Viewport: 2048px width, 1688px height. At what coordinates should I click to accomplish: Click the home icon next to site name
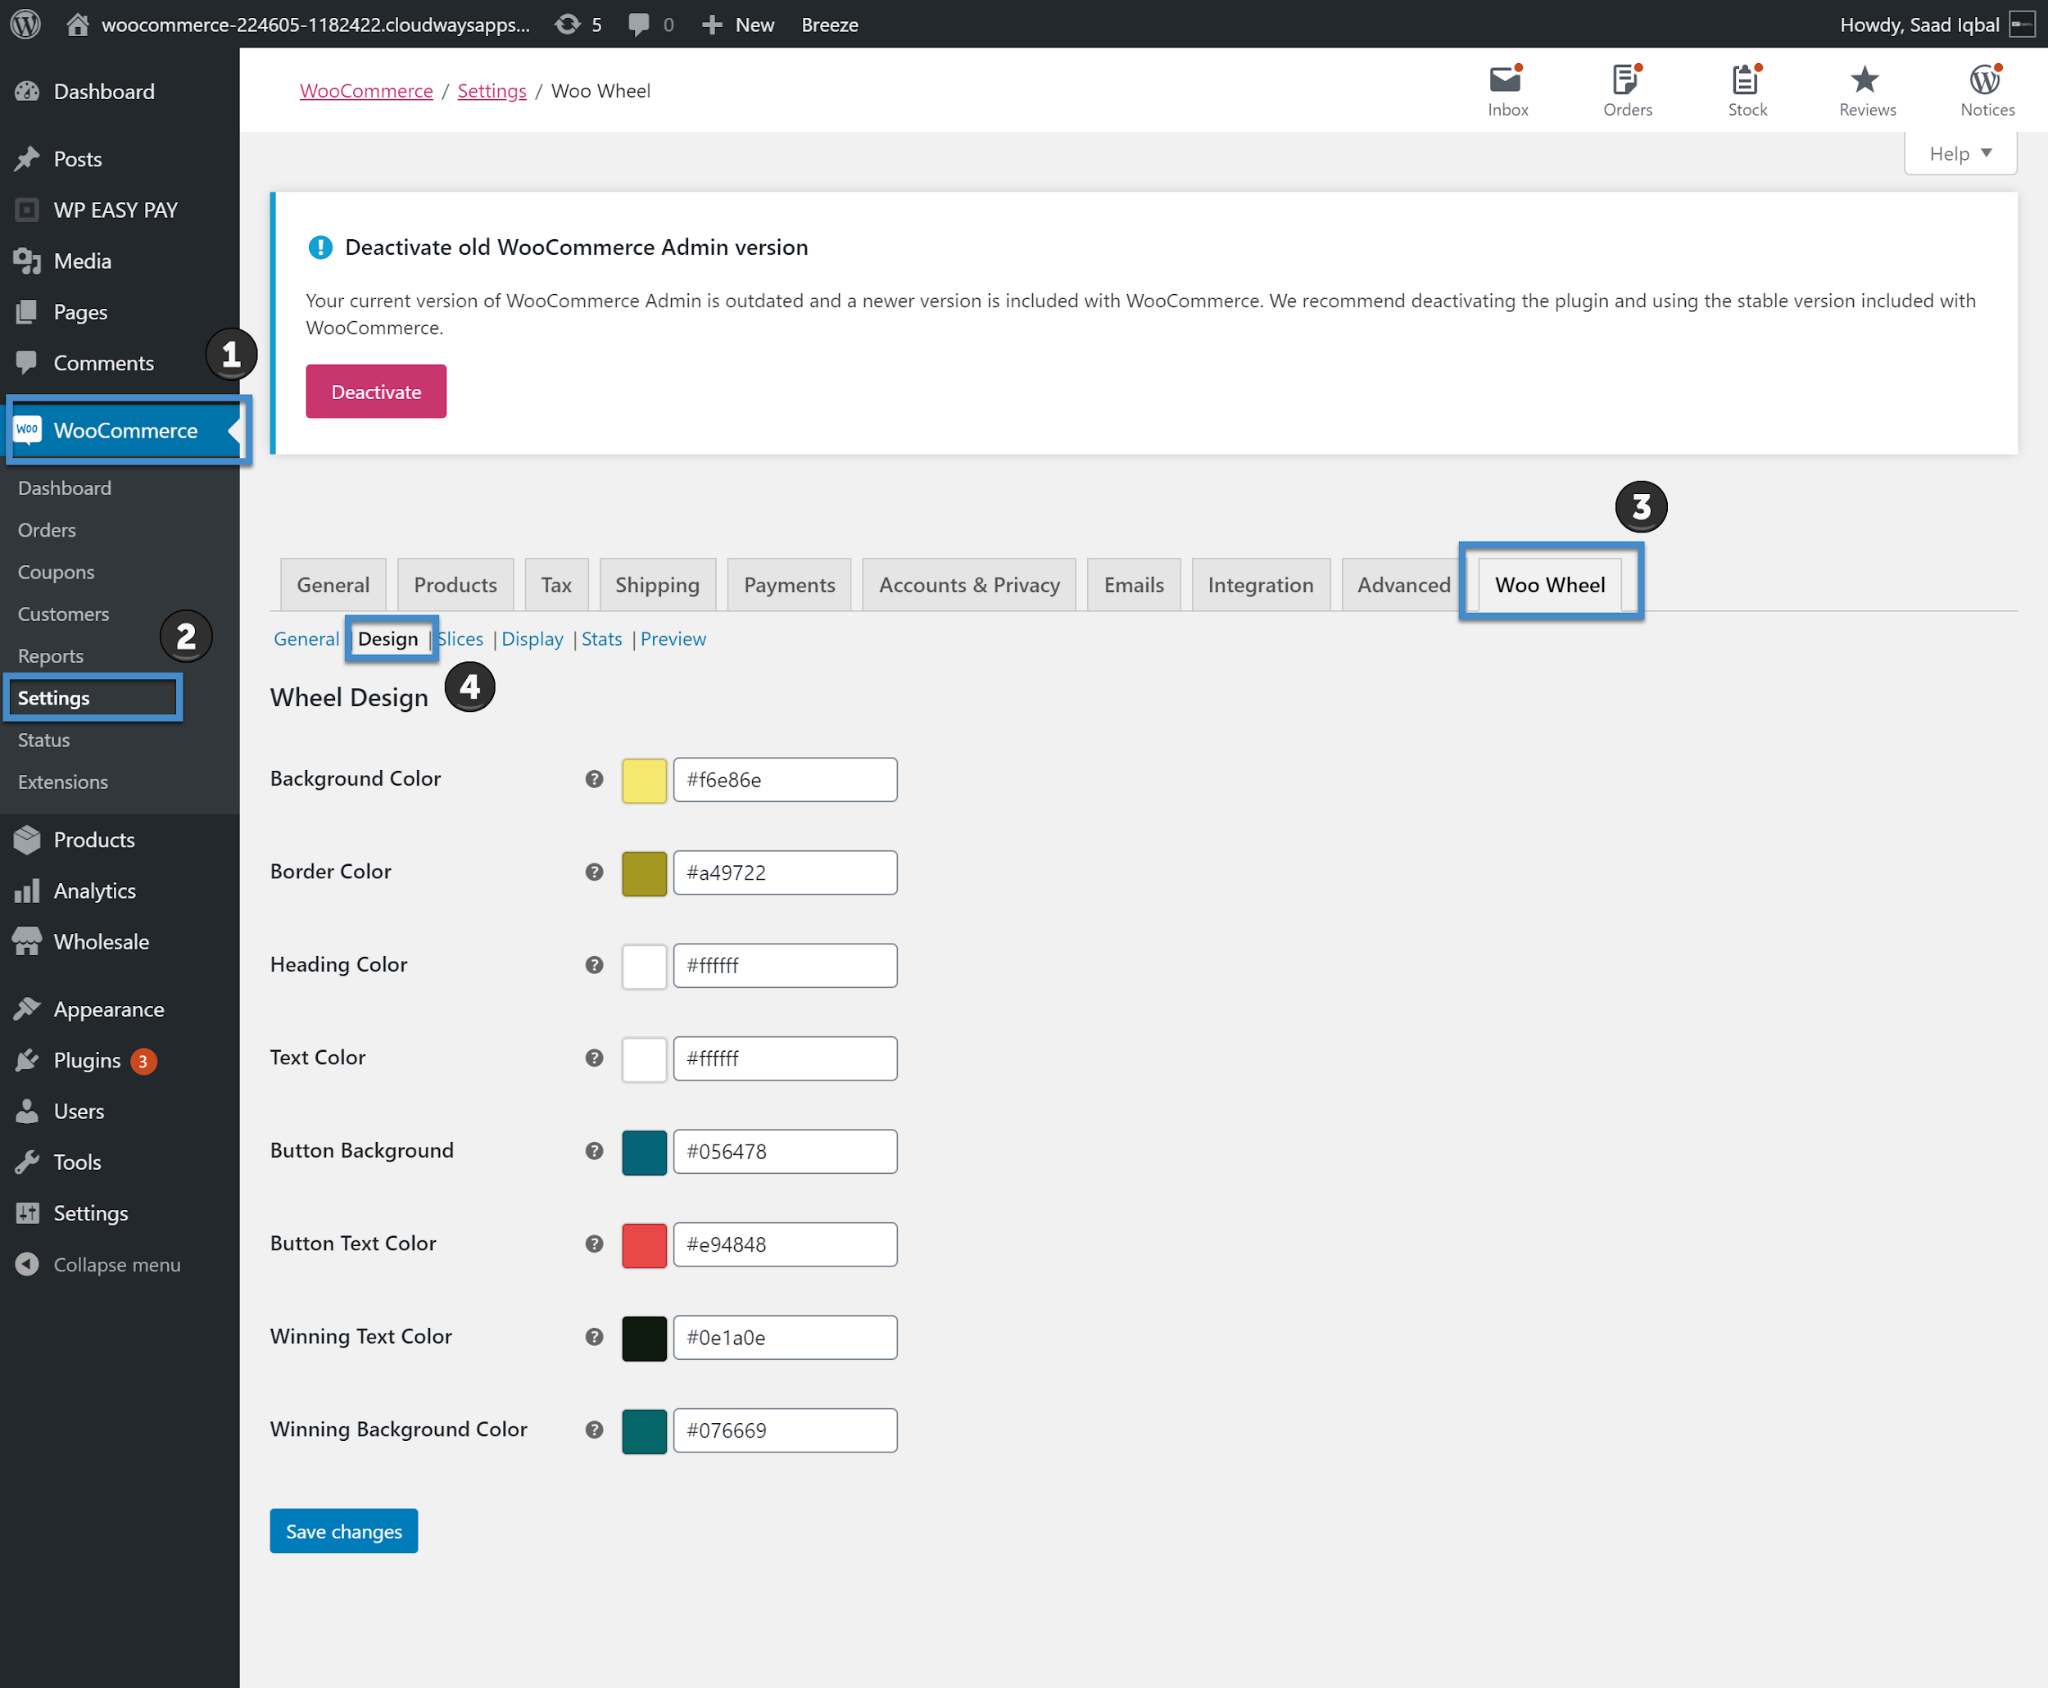click(77, 24)
